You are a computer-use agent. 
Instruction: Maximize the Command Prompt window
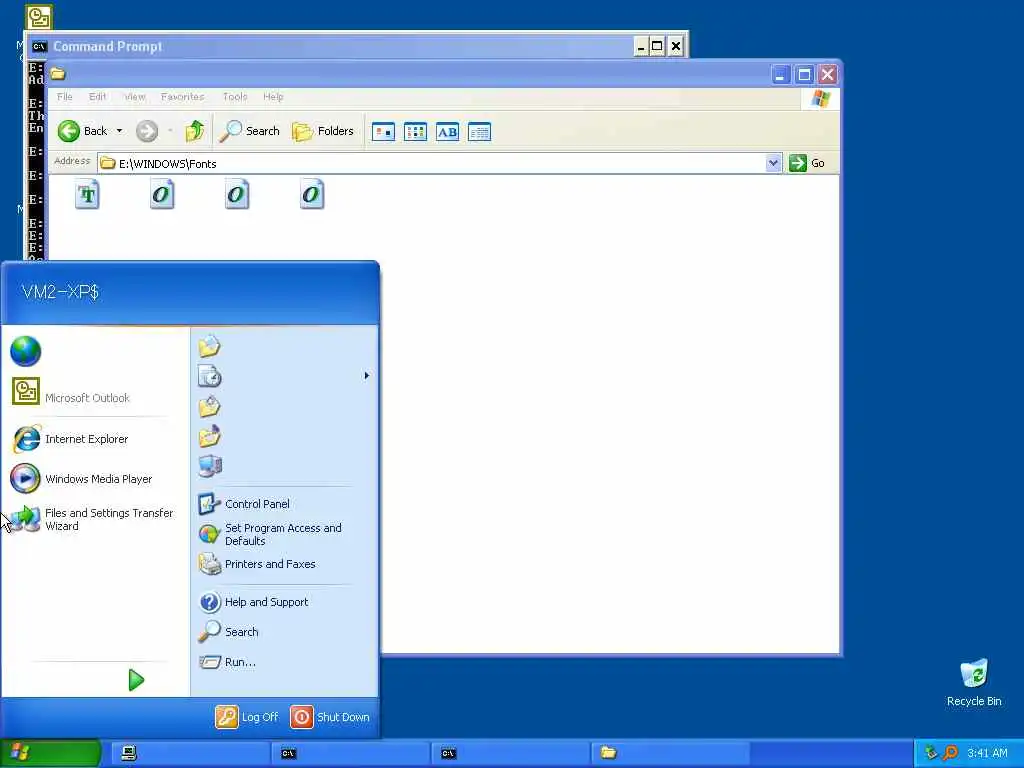click(658, 46)
